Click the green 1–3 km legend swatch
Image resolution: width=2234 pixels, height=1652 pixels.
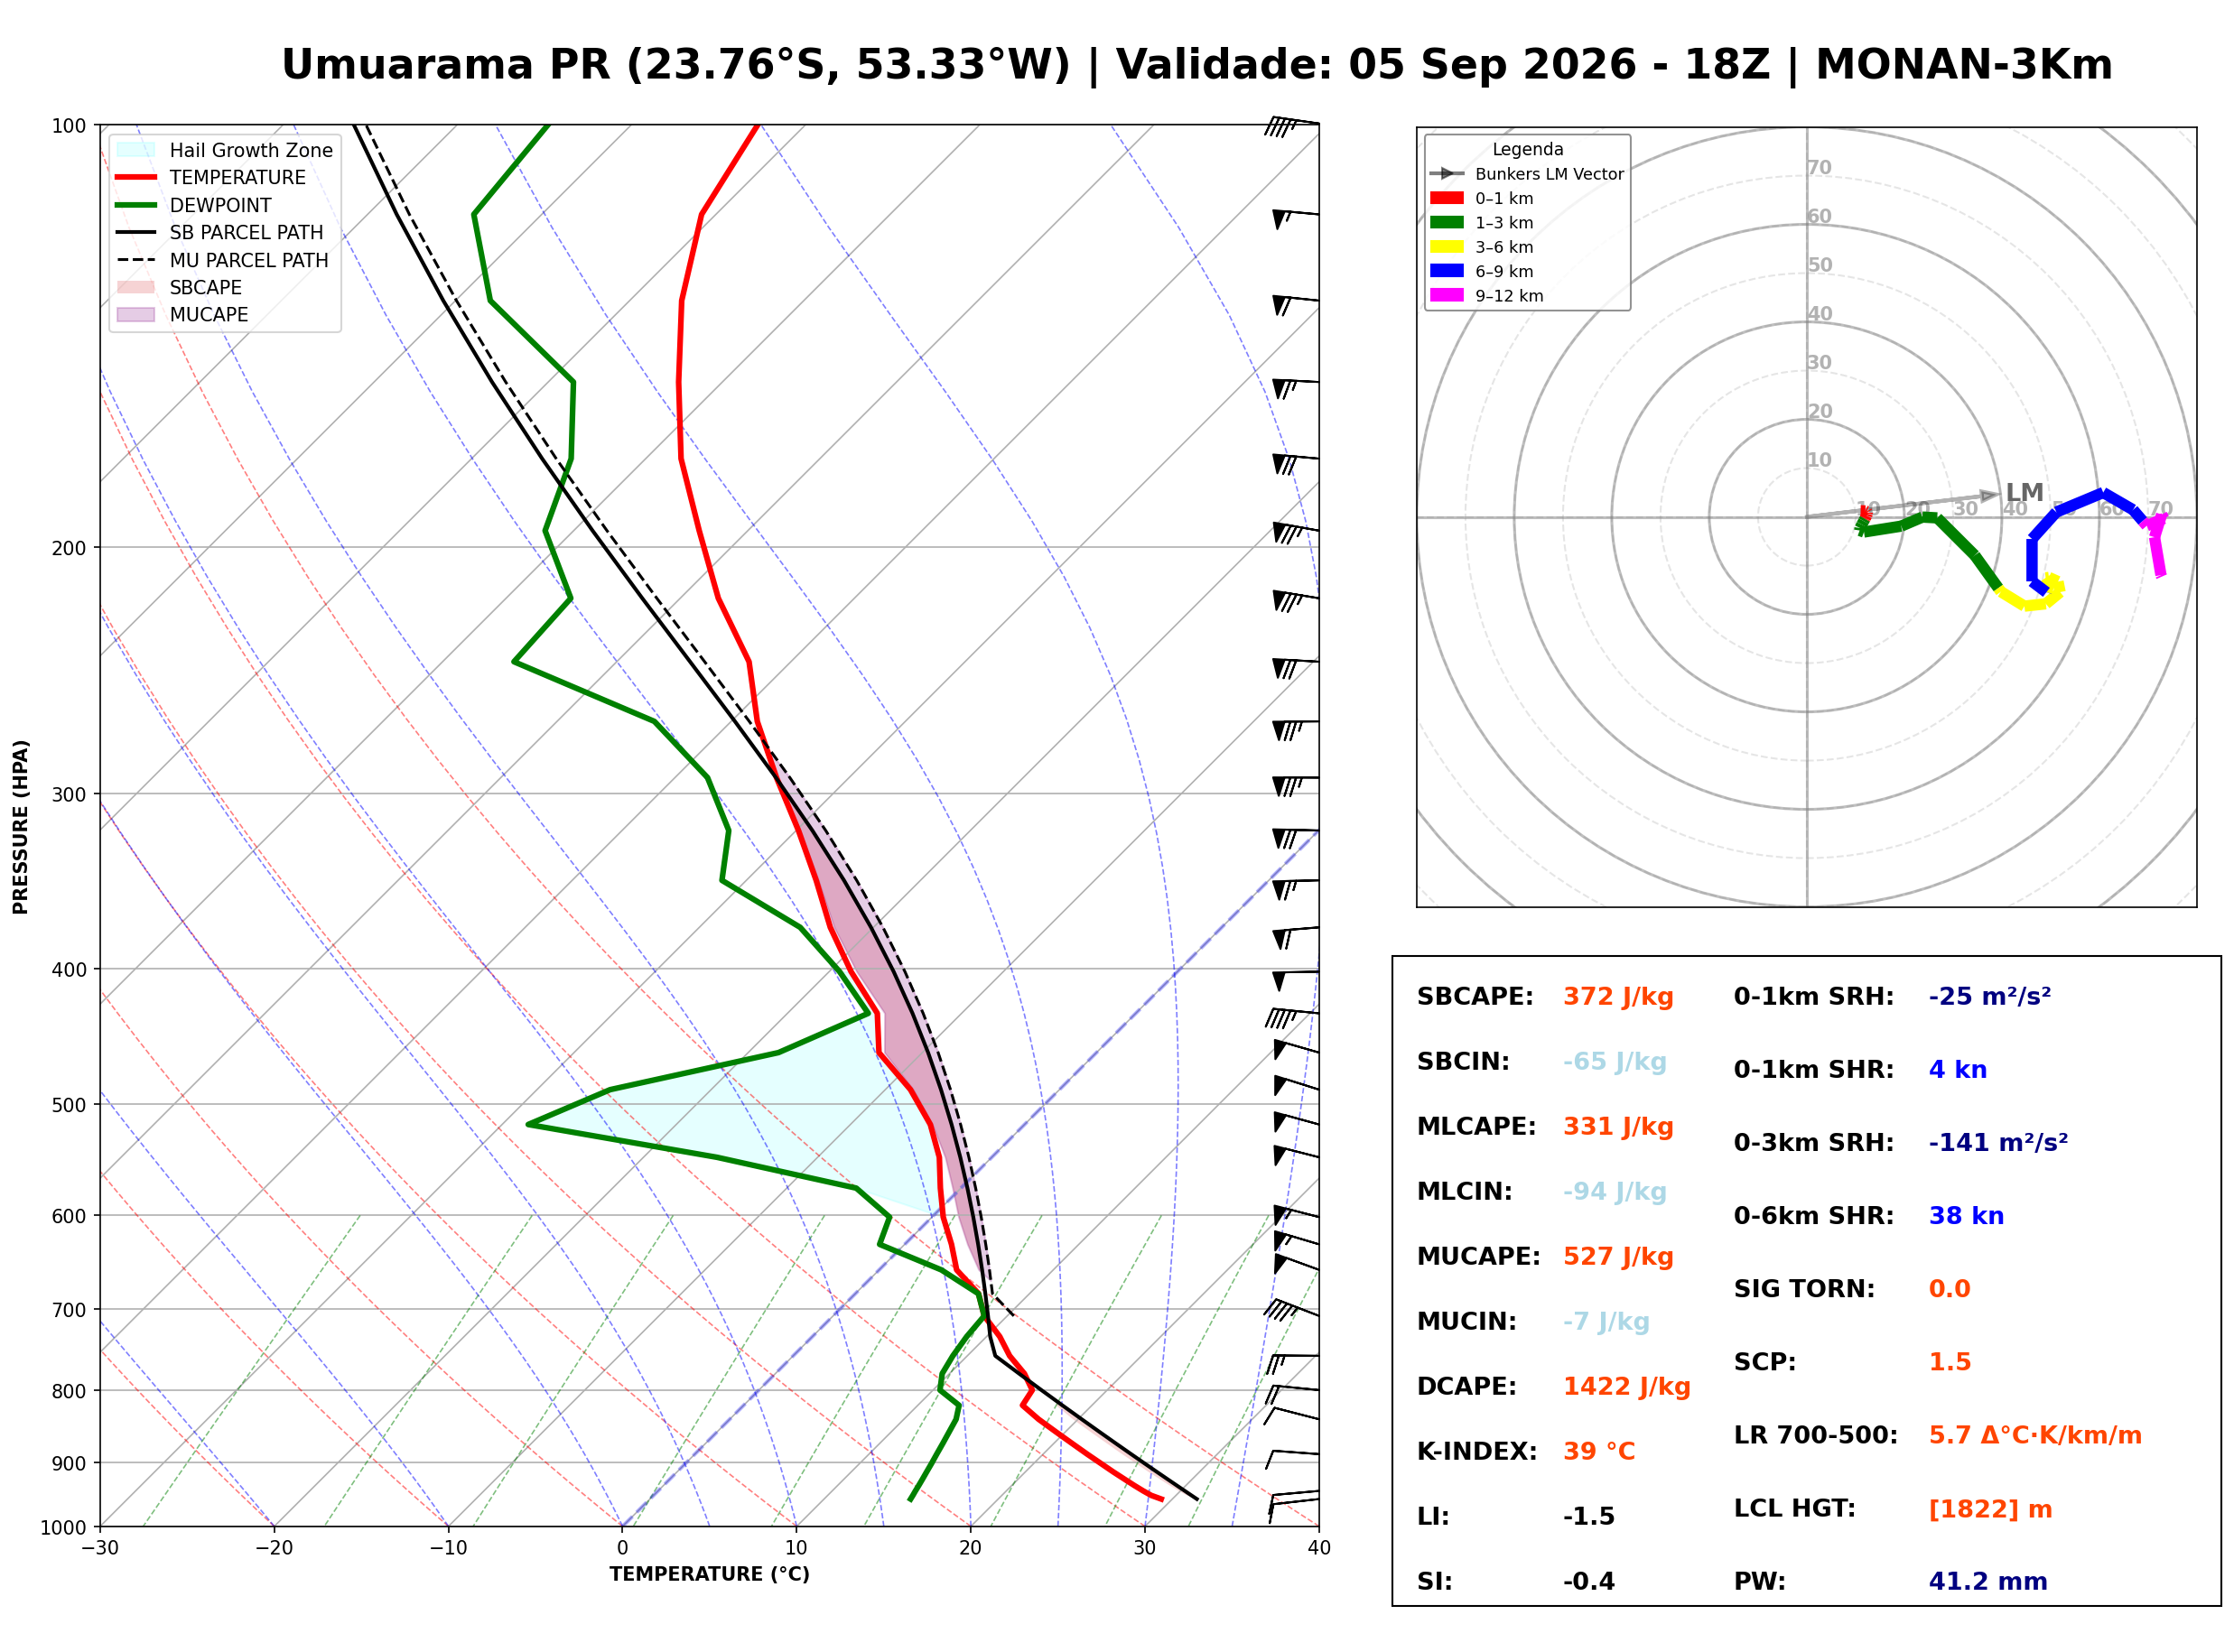pyautogui.click(x=1447, y=222)
